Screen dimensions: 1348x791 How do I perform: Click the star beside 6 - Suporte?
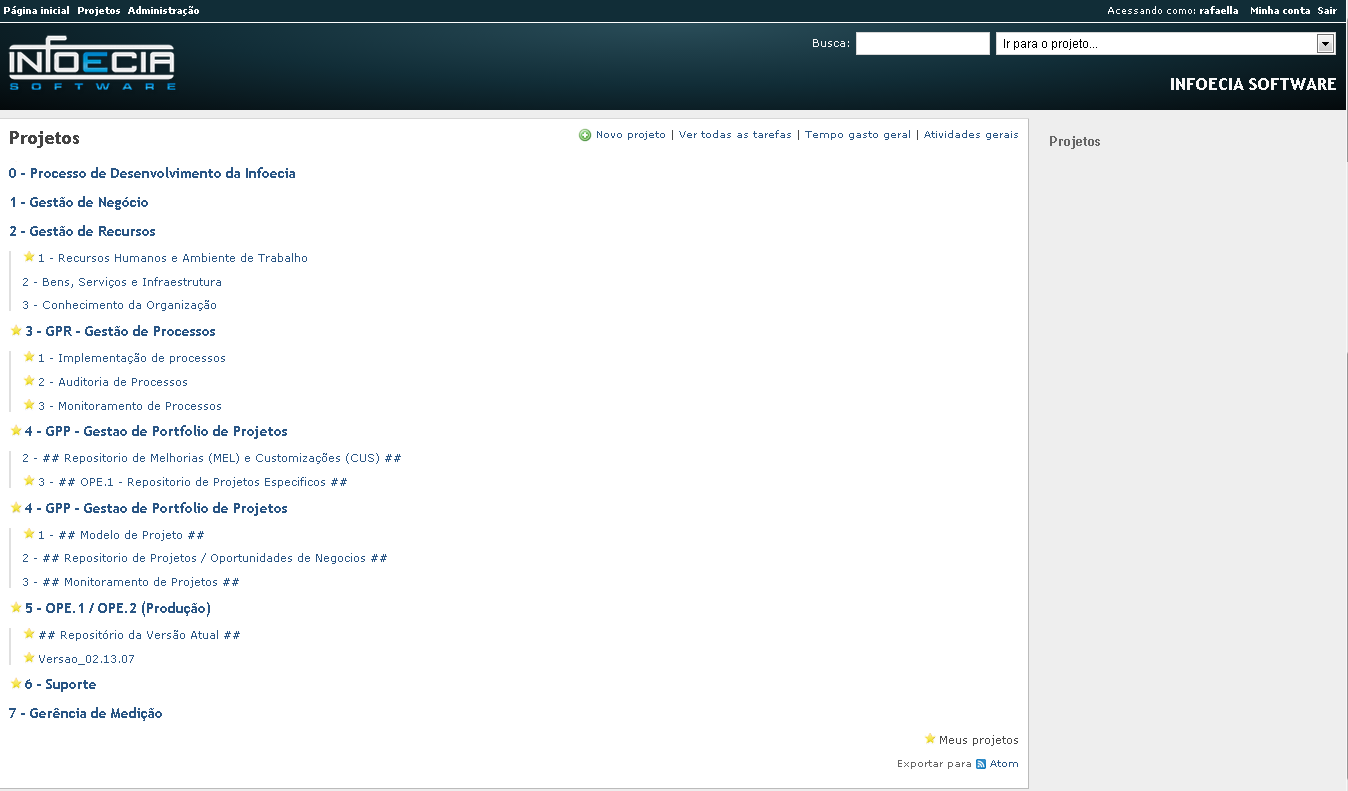coord(16,684)
